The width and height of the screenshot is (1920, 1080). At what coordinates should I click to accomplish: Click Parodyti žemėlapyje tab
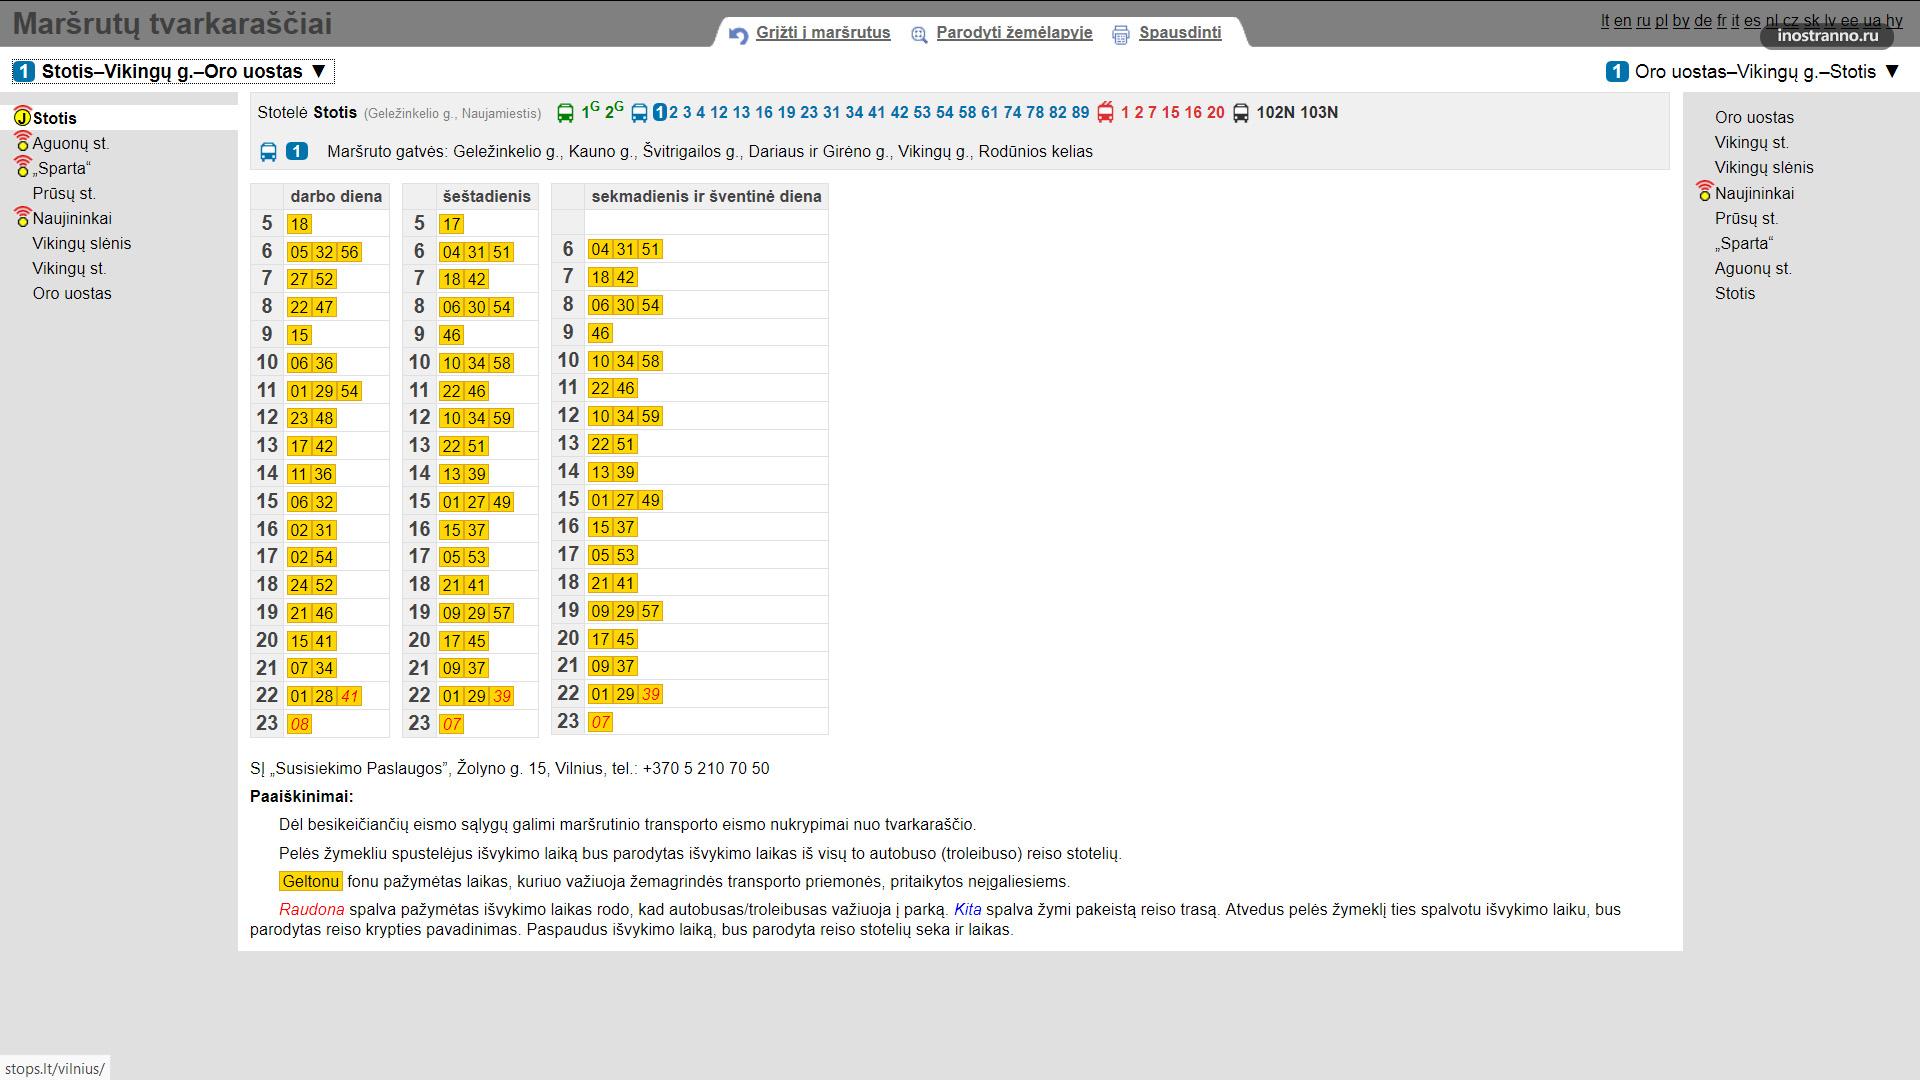pos(1013,33)
